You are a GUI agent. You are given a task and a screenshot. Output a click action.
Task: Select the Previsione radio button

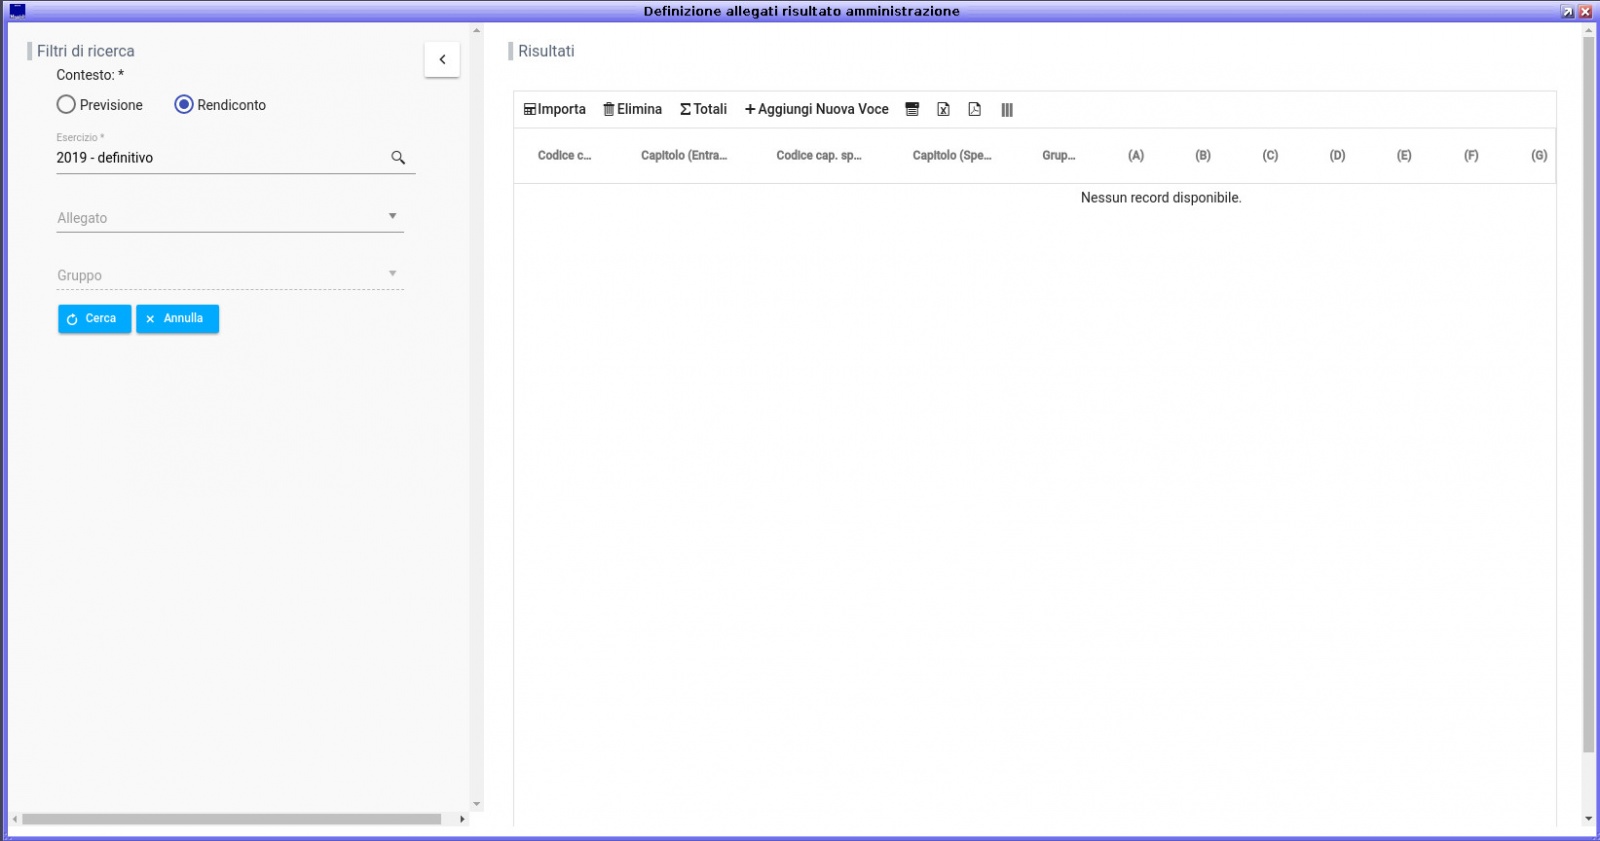click(66, 105)
